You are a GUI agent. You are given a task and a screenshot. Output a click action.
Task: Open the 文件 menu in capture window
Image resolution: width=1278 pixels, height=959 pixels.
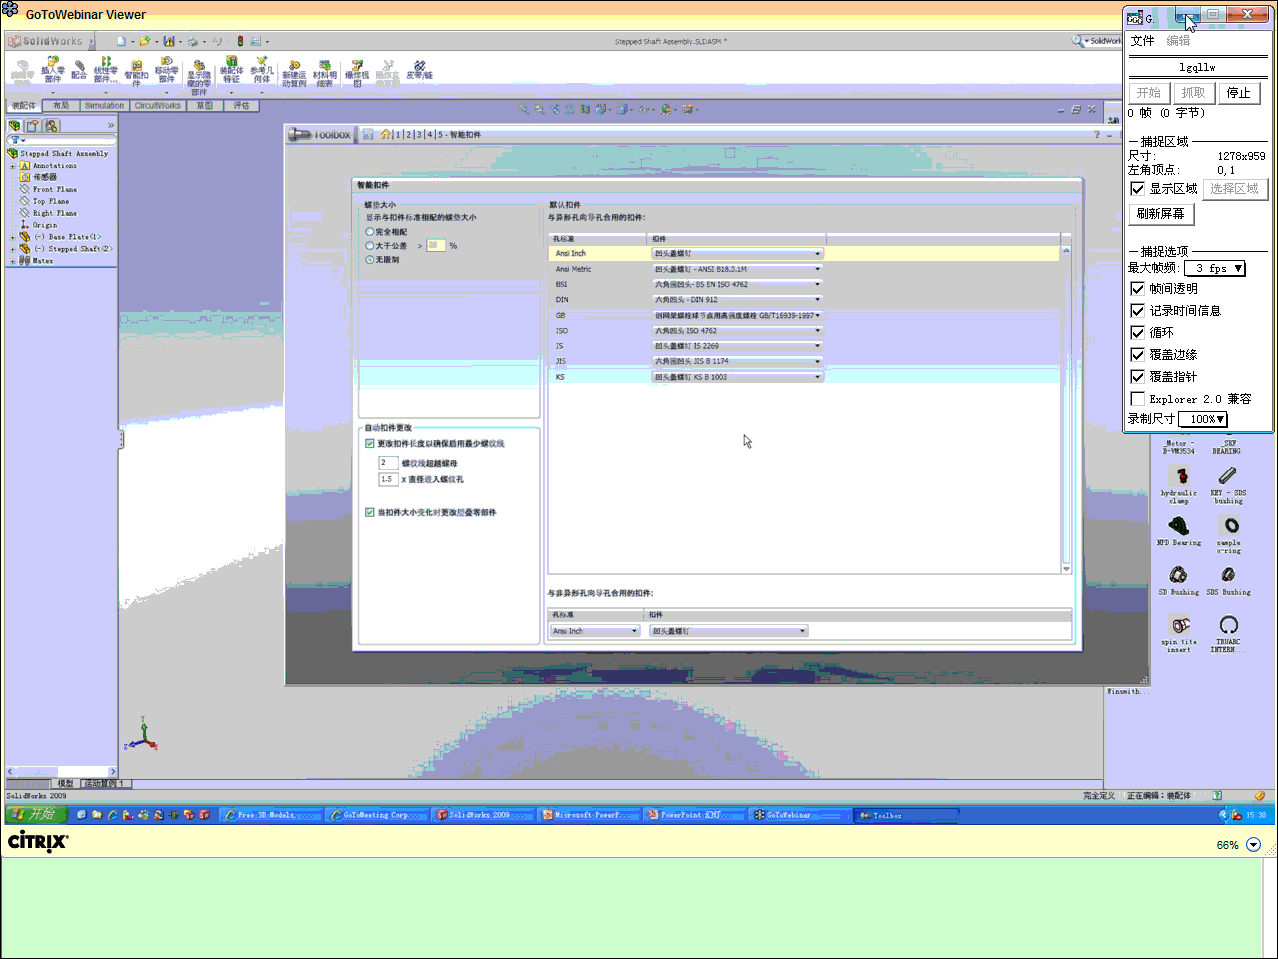1142,41
